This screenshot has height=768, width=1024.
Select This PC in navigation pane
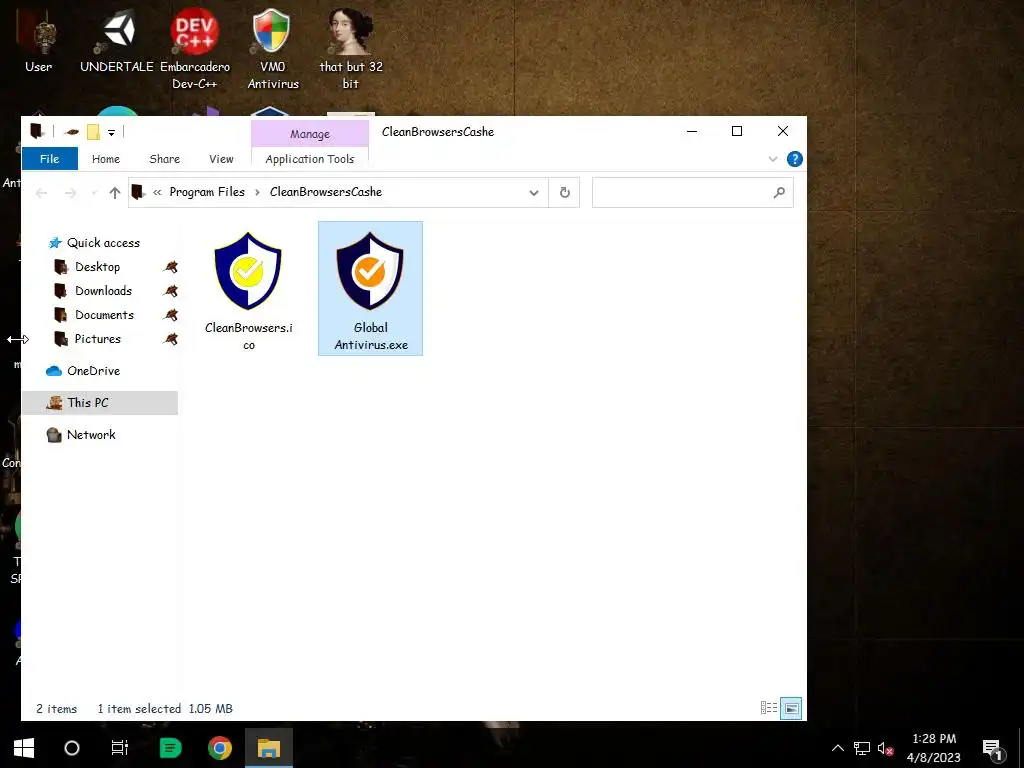point(100,403)
